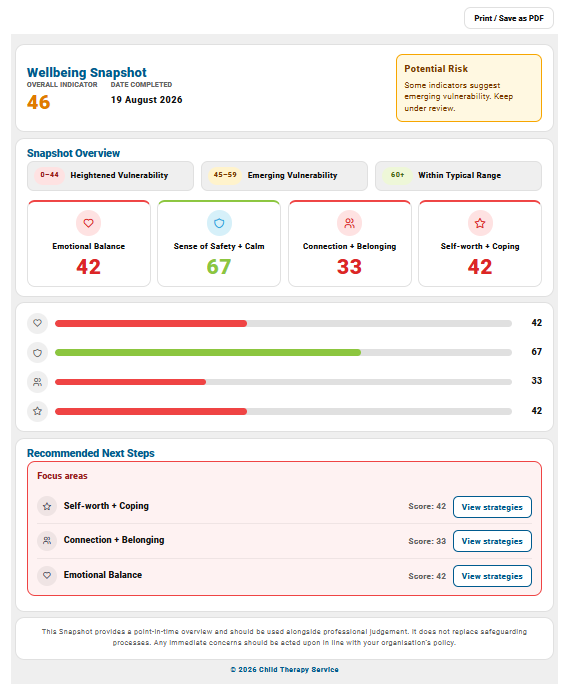Screen dimensions: 578x689
Task: View strategies for Connection + Belonging
Action: tap(492, 541)
